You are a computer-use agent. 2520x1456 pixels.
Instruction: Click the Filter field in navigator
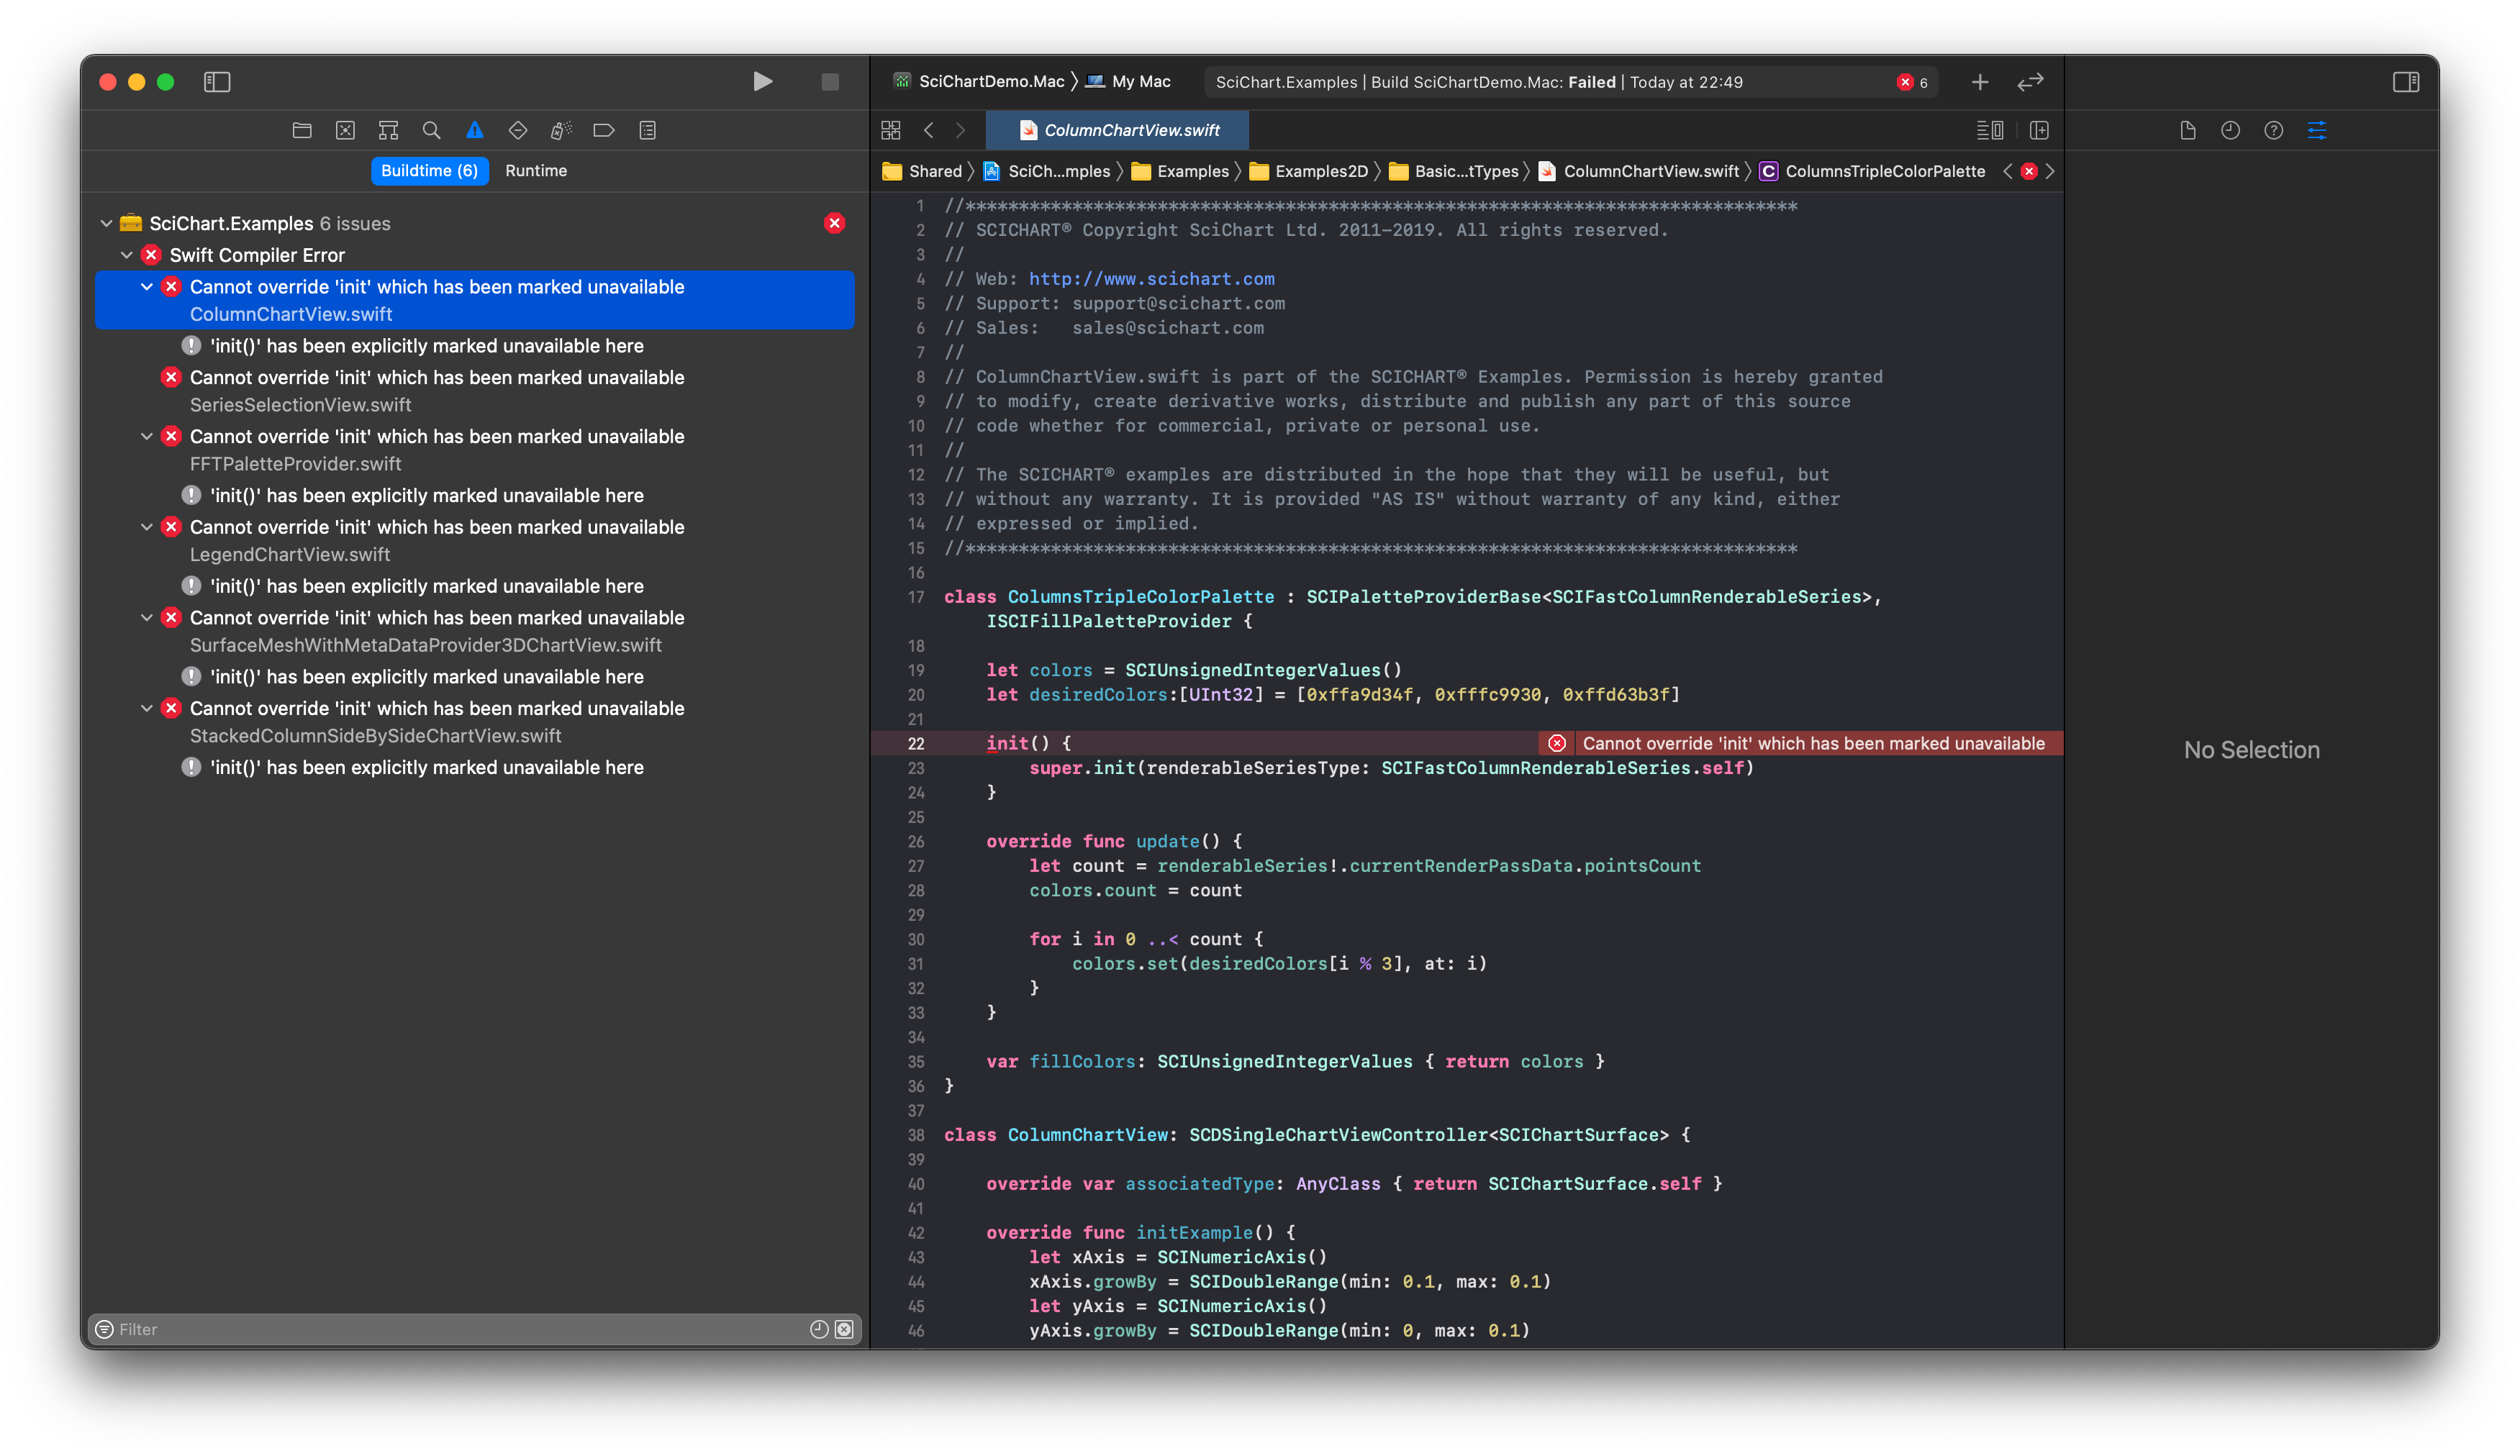click(450, 1329)
